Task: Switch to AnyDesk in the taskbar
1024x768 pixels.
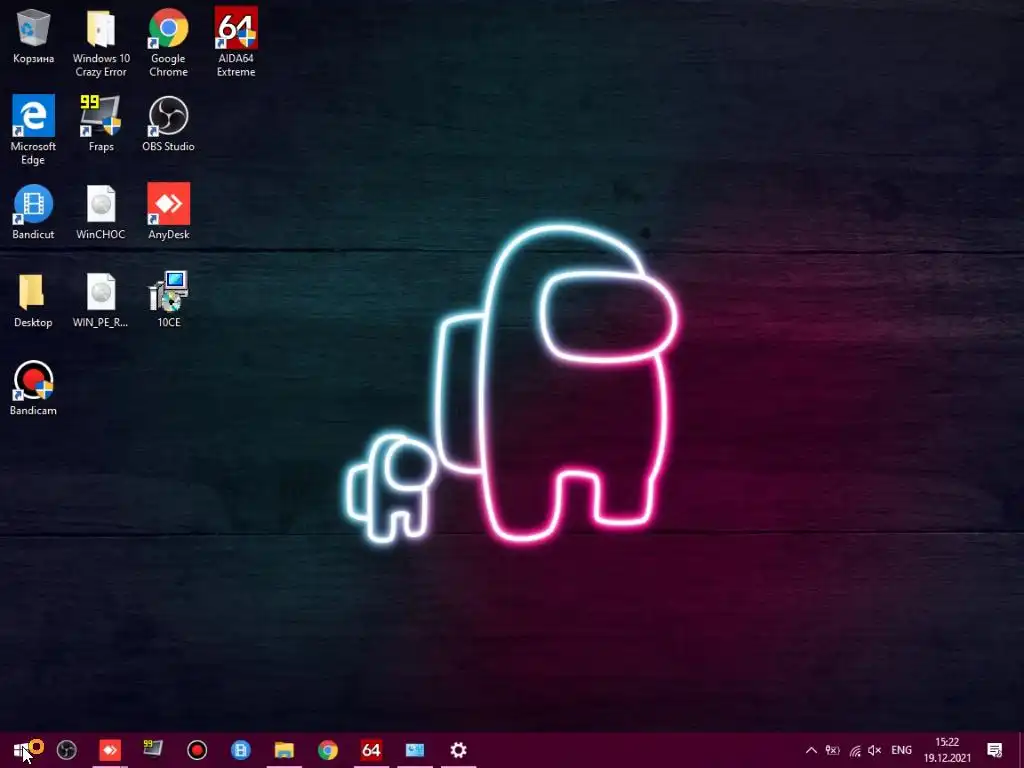Action: pyautogui.click(x=110, y=750)
